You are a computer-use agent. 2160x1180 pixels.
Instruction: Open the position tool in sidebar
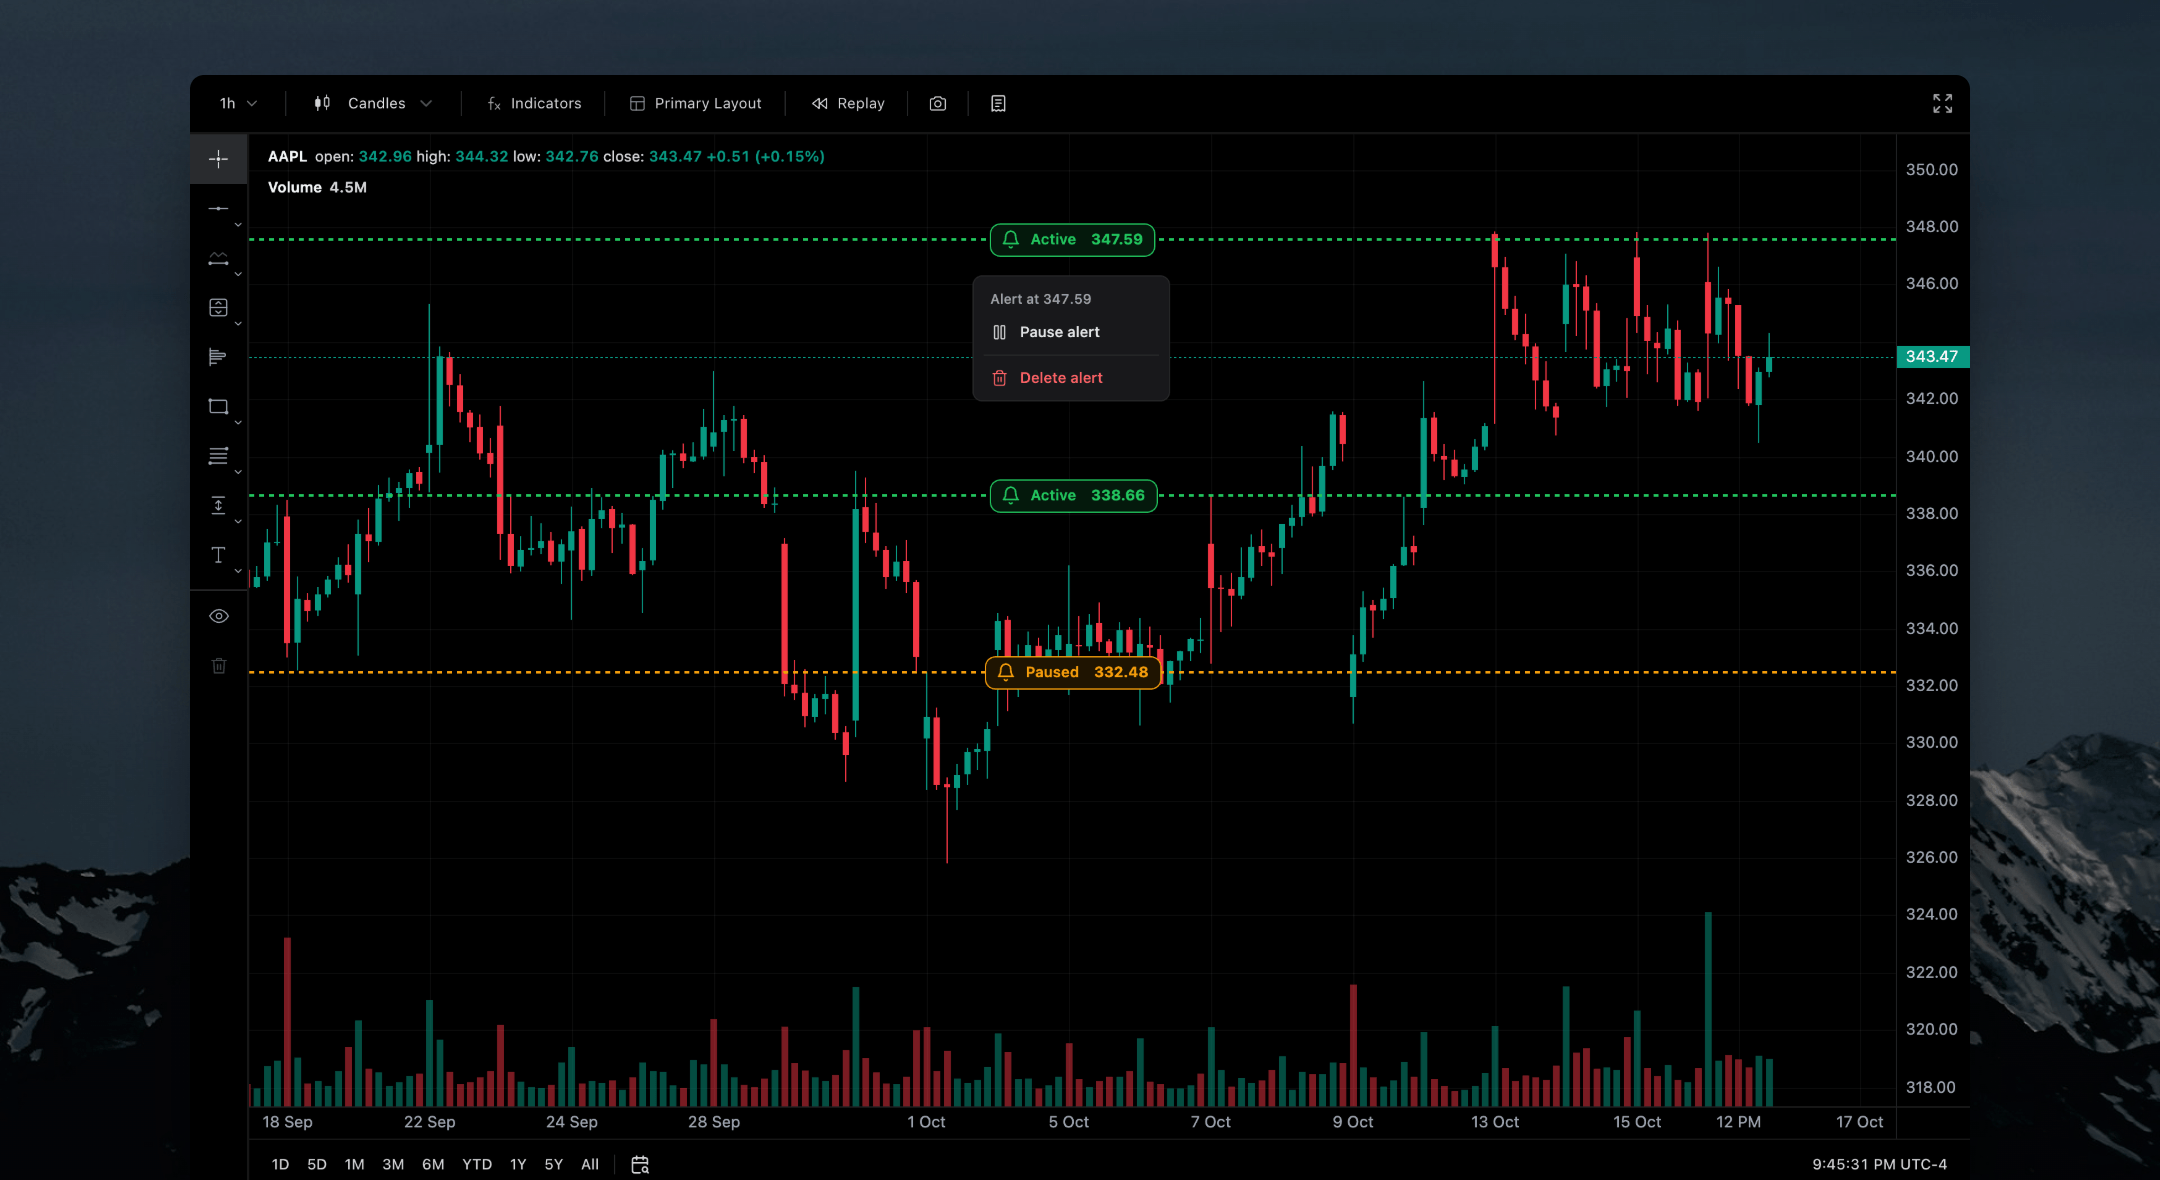coord(218,307)
